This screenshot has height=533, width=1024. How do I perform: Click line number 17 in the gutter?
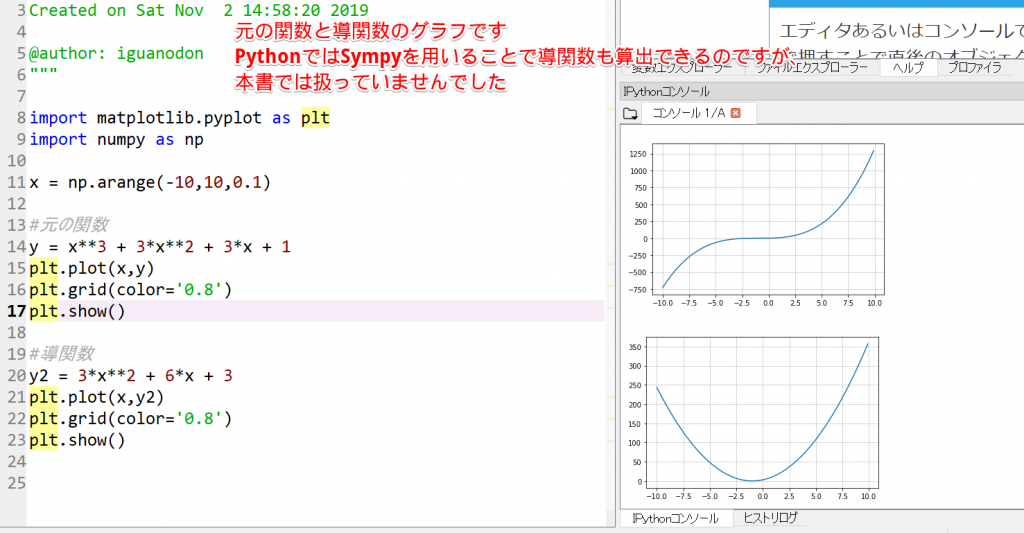coord(16,311)
